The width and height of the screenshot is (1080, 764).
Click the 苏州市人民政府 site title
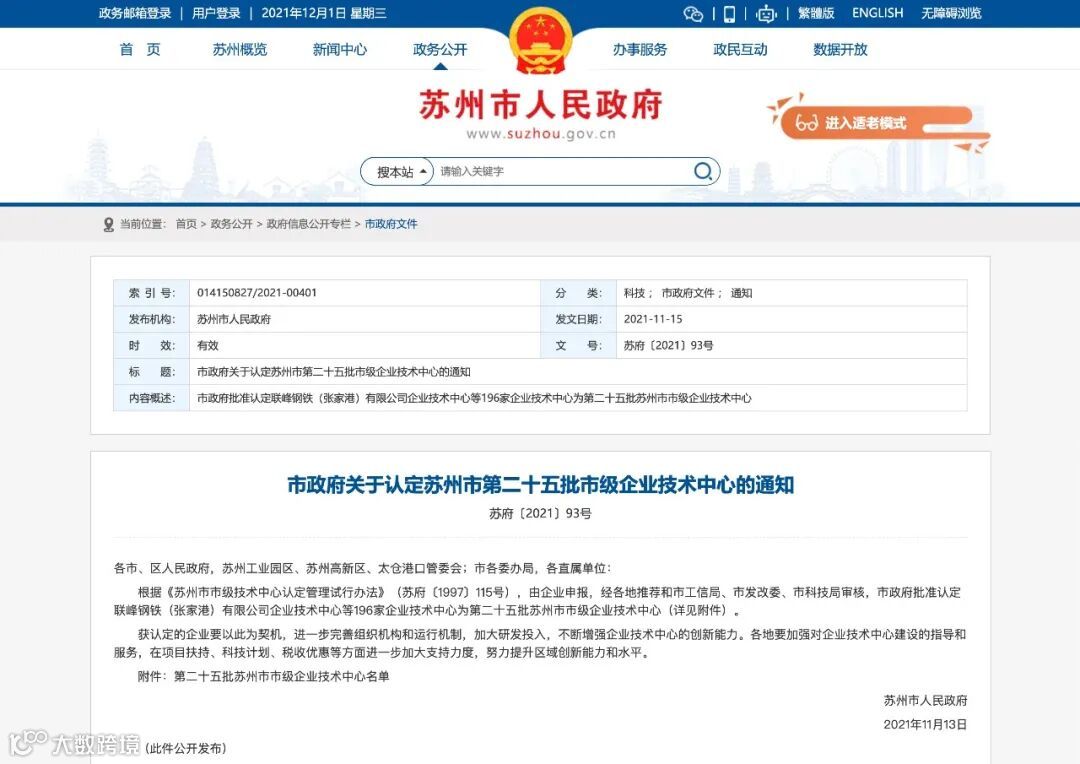(541, 105)
